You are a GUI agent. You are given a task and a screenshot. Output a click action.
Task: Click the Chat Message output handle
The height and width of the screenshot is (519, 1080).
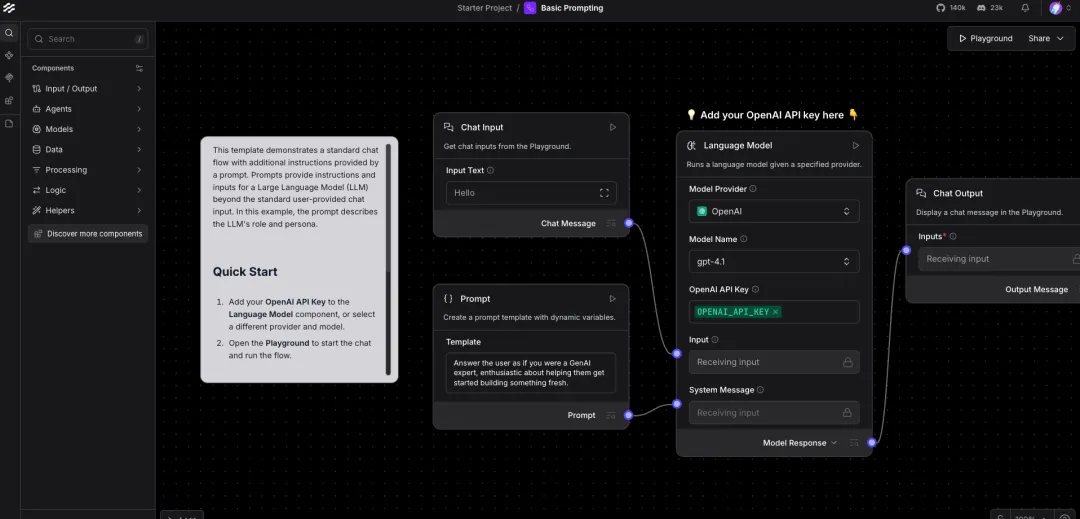coord(628,223)
